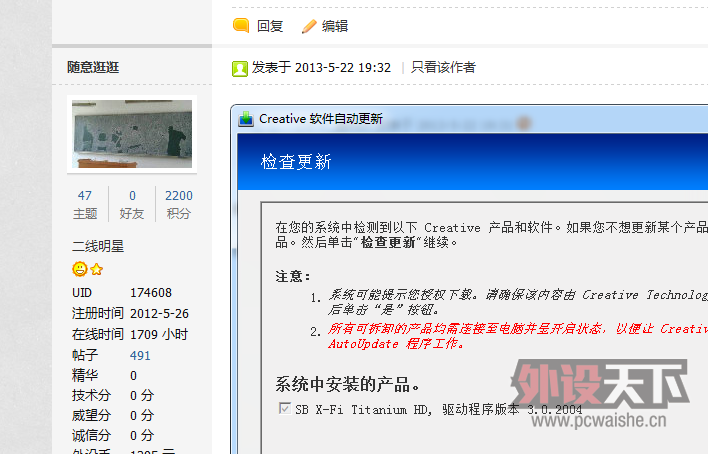The image size is (708, 454).
Task: Click the 注意: label in the dialog
Action: [293, 276]
